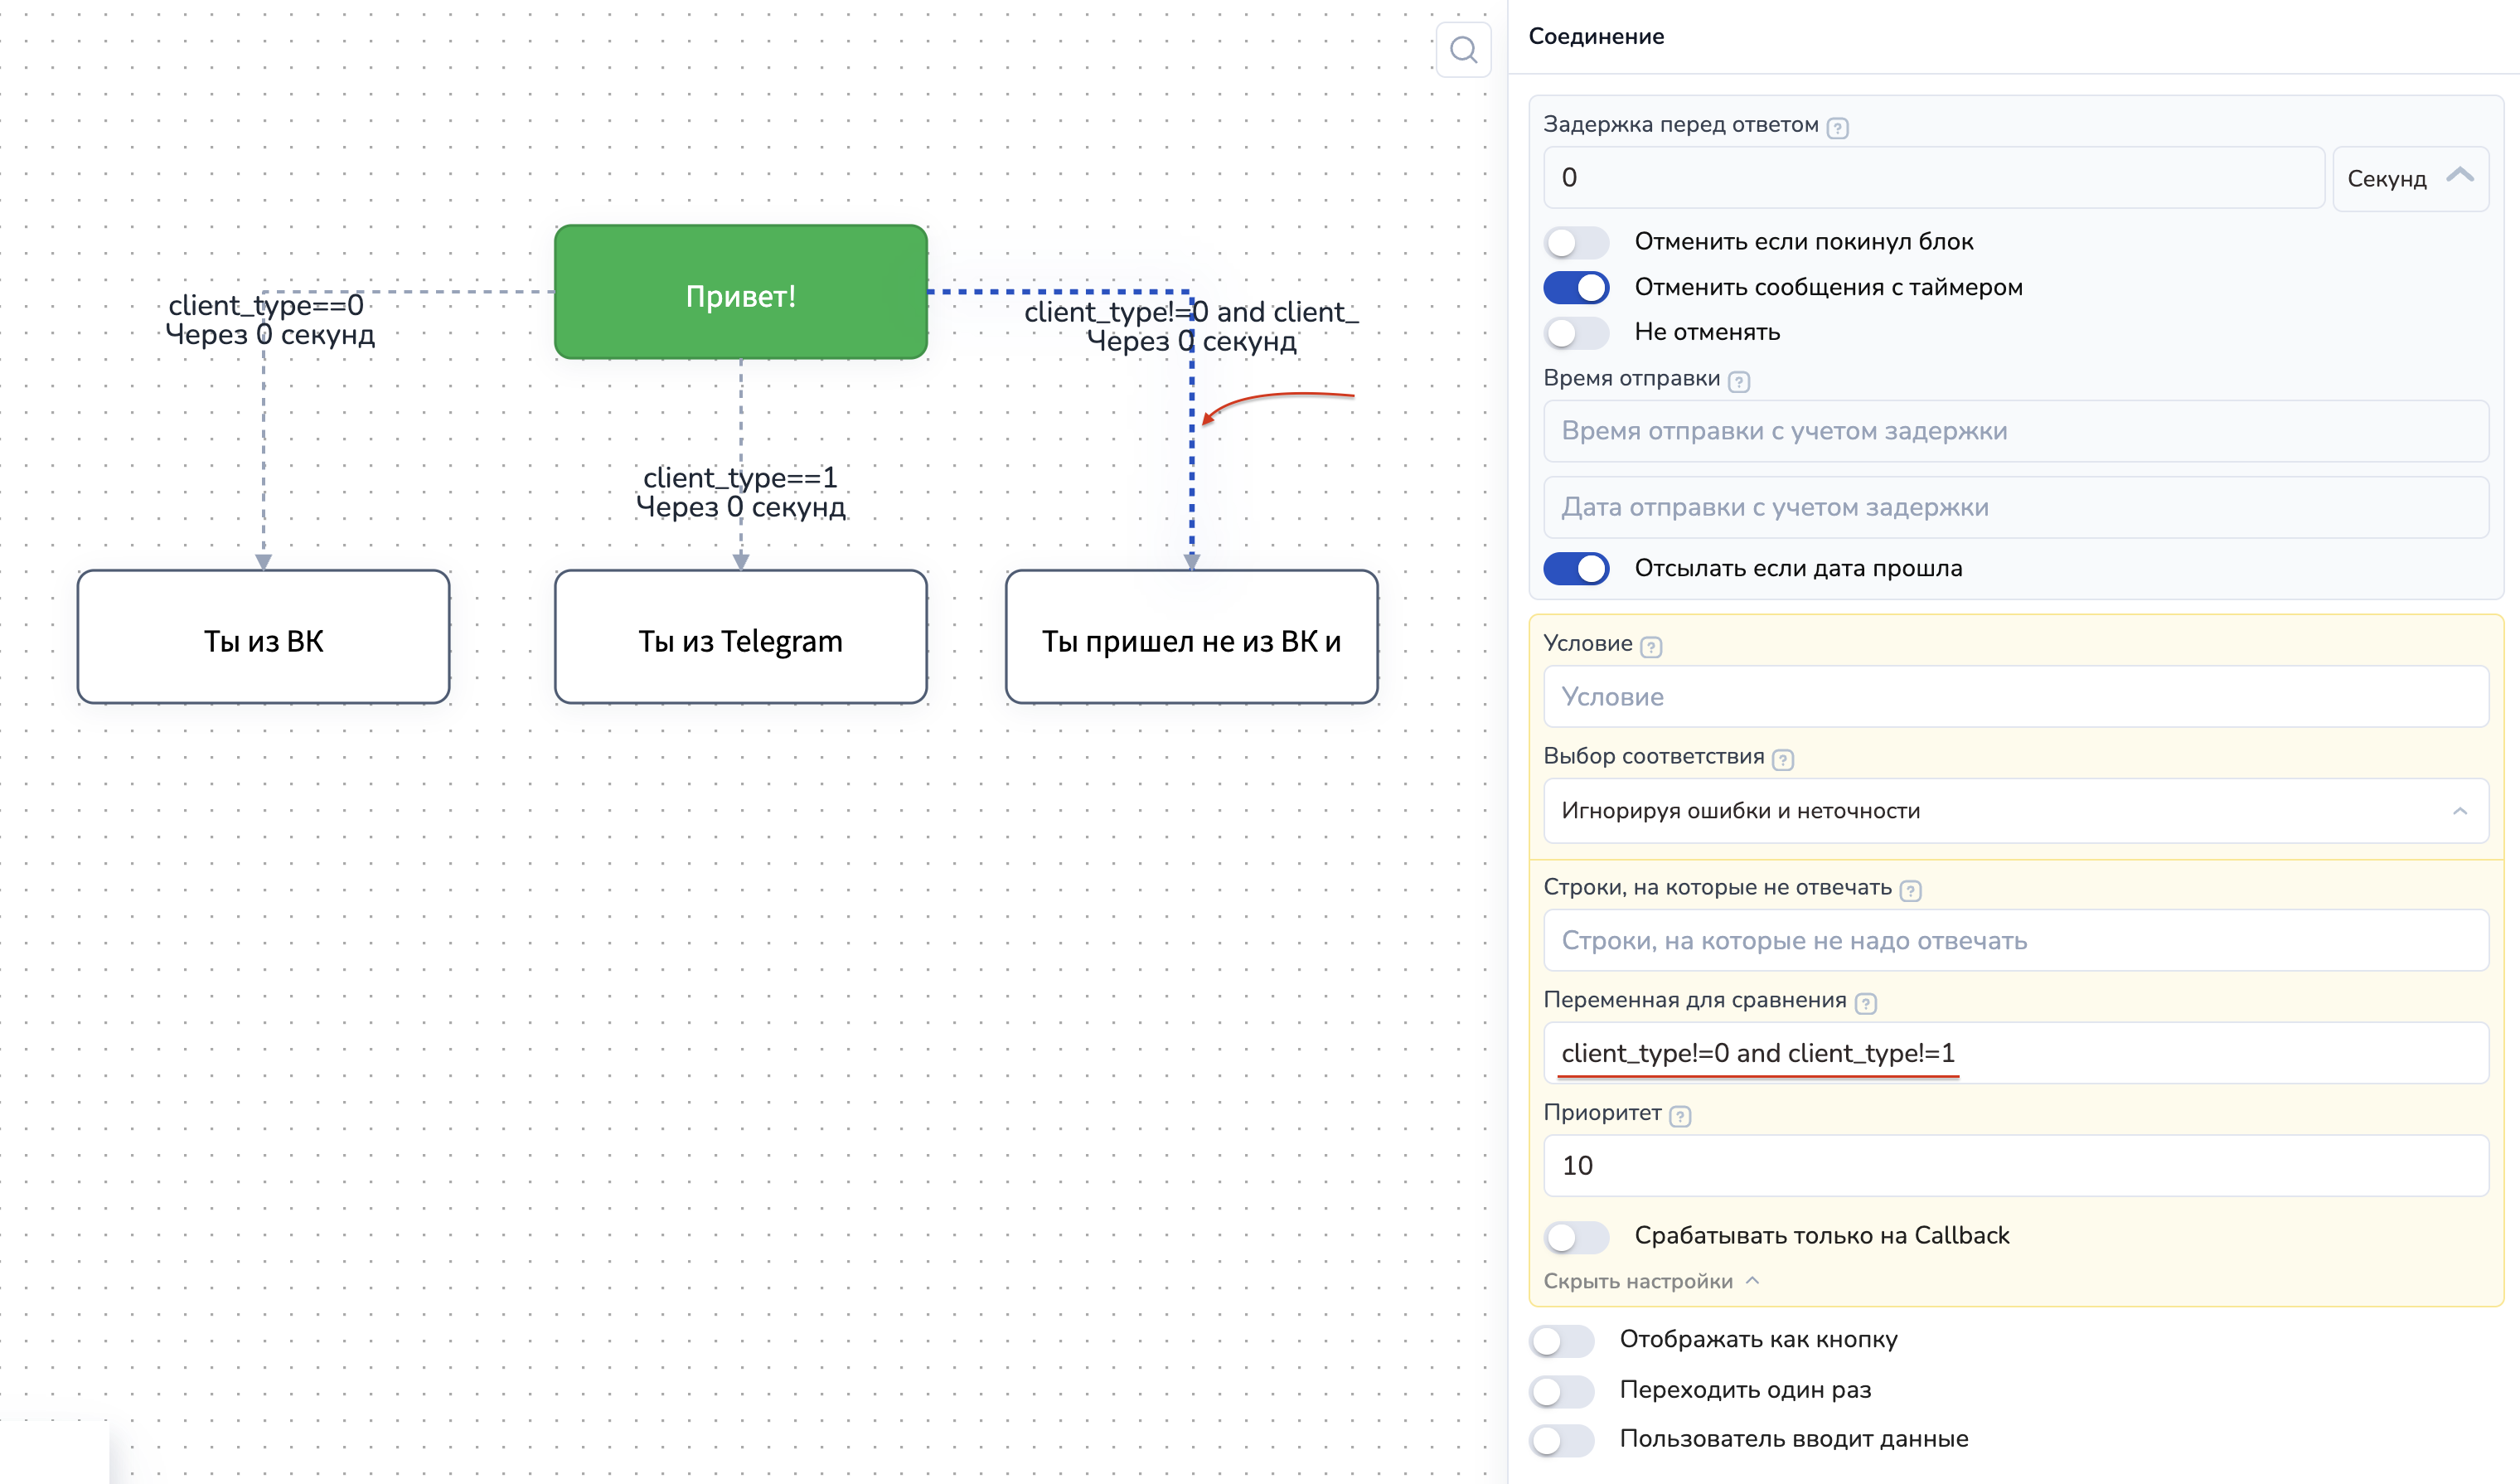Viewport: 2520px width, 1484px height.
Task: Click help icon next to Приоритет label
Action: [x=1680, y=1116]
